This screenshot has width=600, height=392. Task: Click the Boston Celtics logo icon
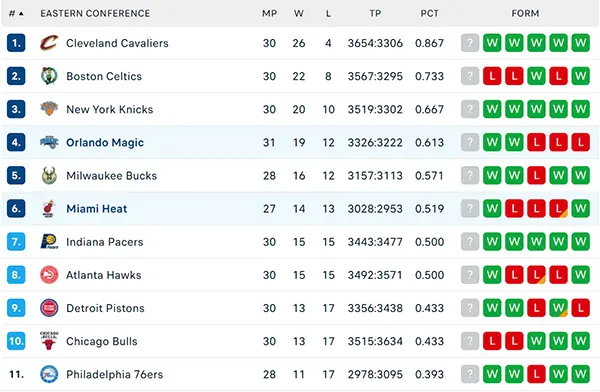49,76
